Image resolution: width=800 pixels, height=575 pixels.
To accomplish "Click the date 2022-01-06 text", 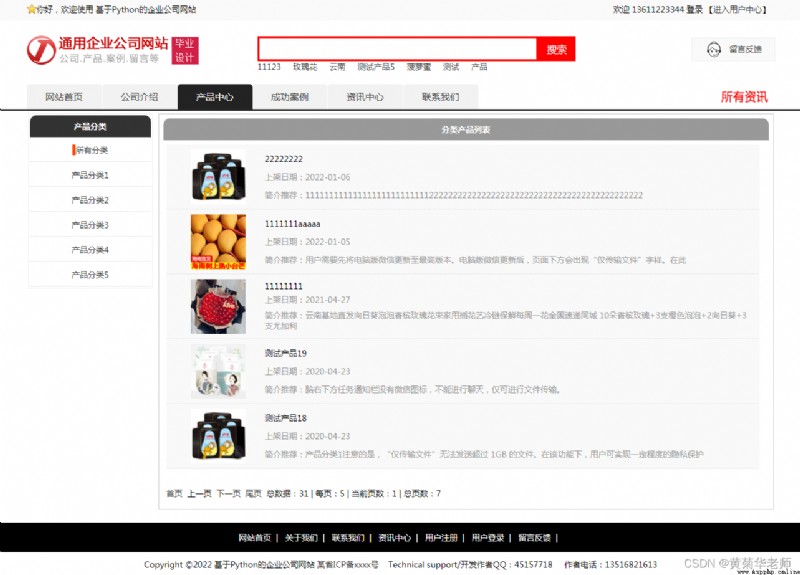I will click(x=328, y=177).
